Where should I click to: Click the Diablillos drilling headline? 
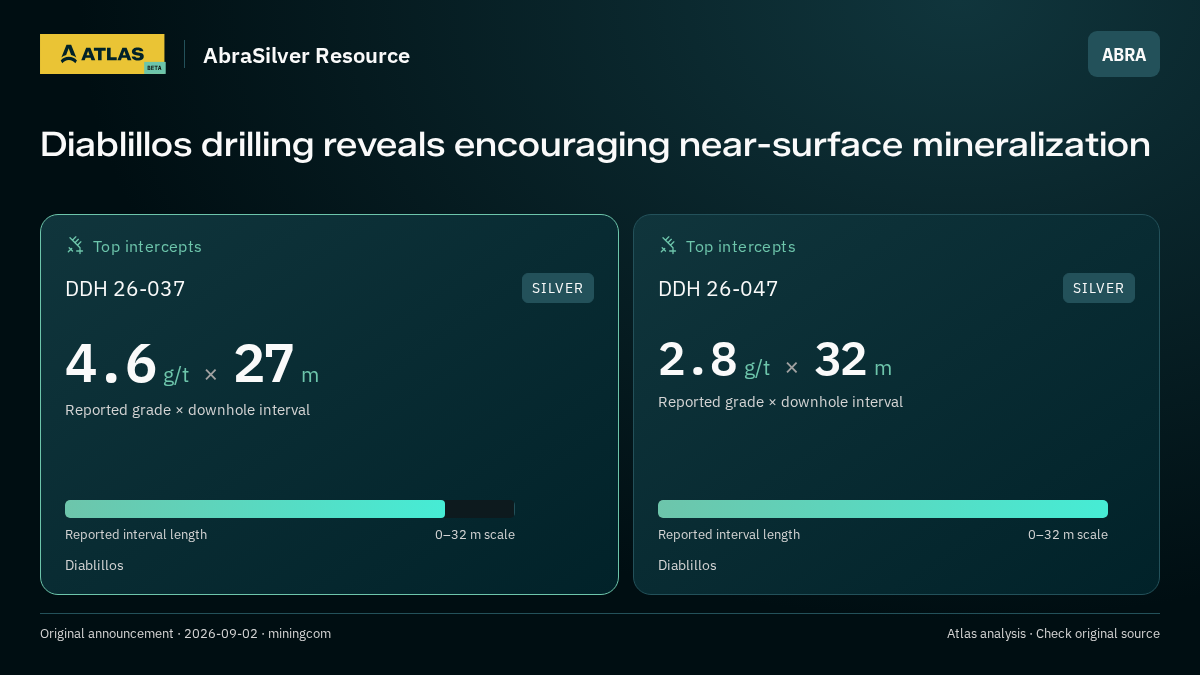[595, 145]
